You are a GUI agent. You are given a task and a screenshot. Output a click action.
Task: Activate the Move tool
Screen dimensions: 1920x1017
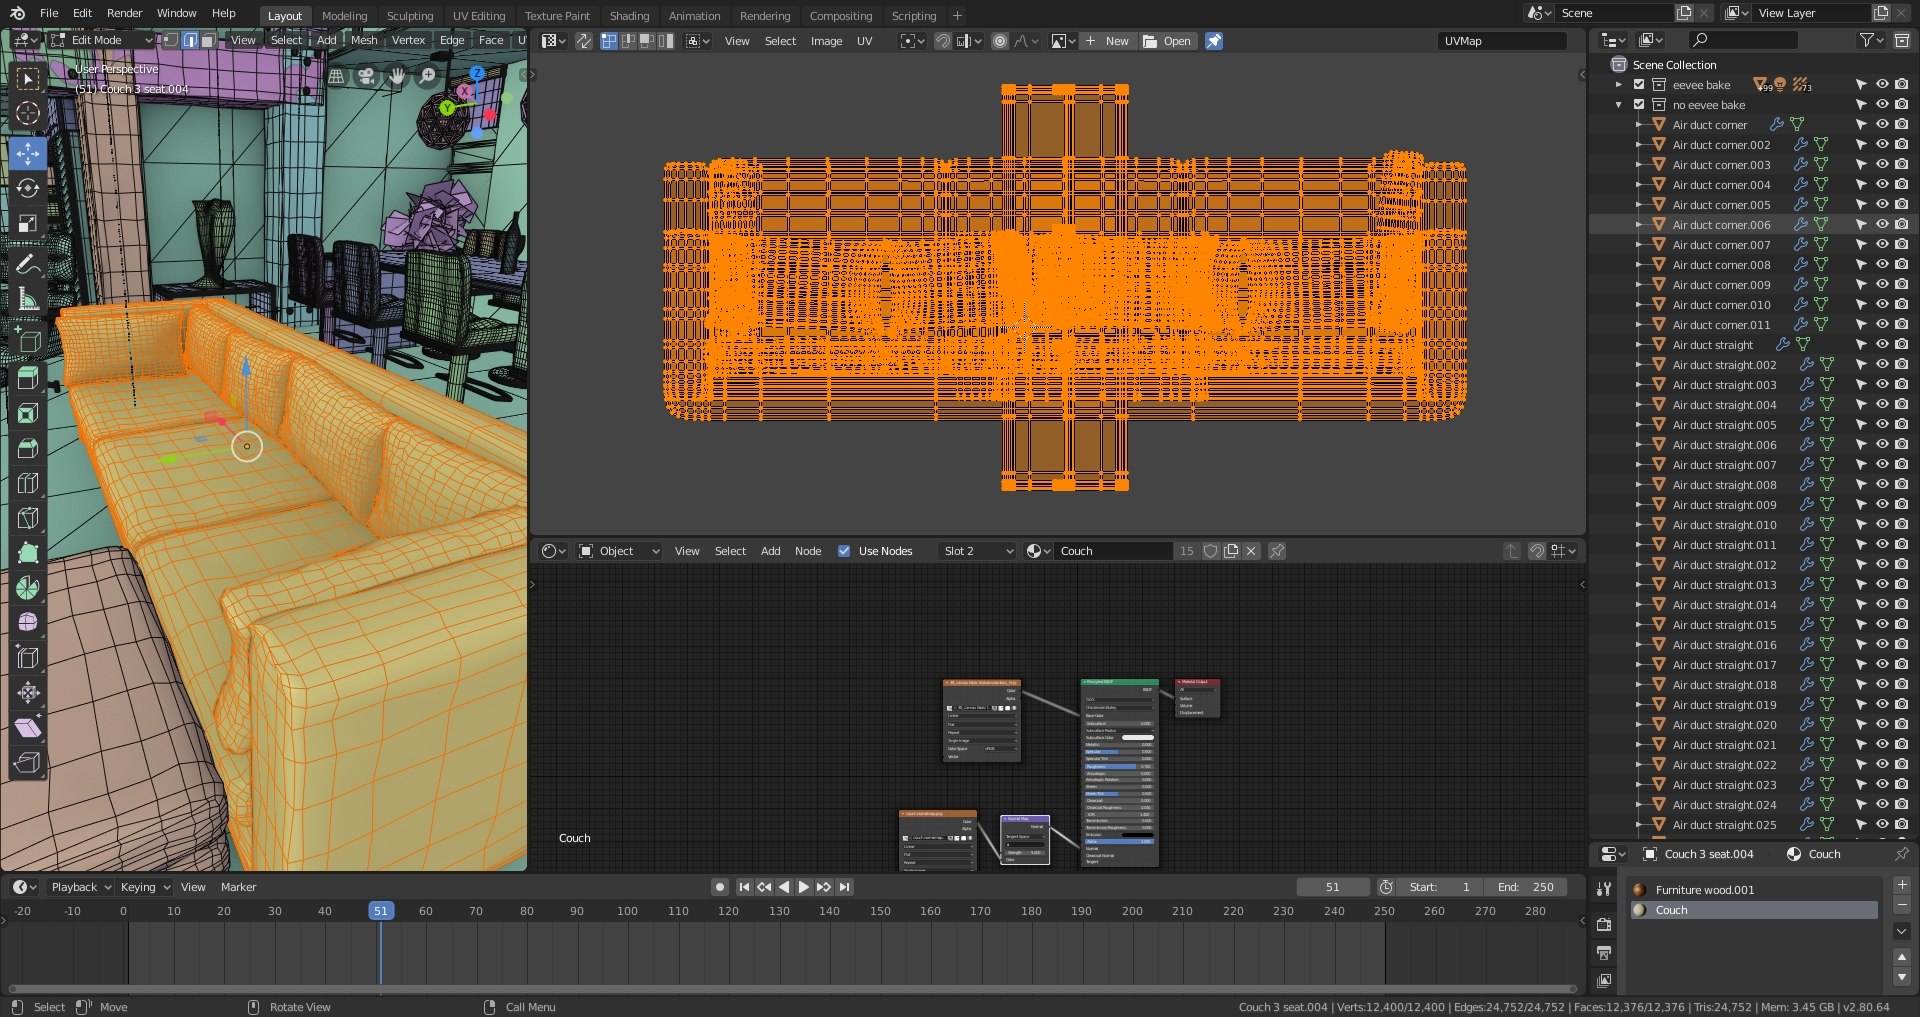28,153
